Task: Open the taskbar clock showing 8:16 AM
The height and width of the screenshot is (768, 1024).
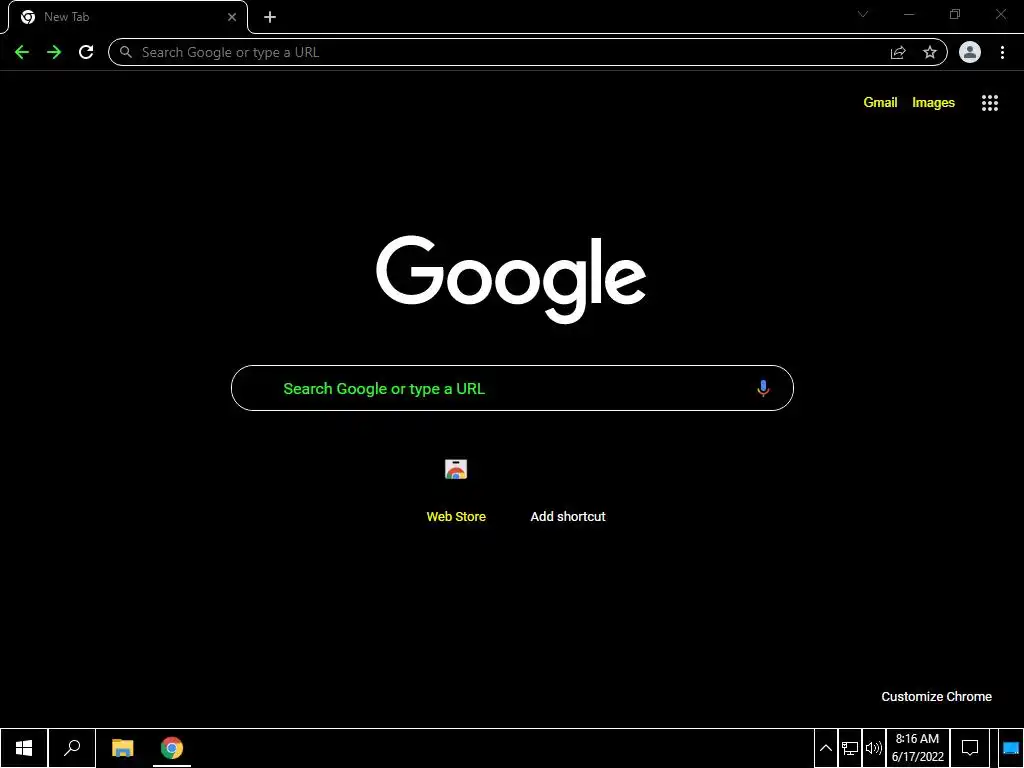Action: (x=918, y=748)
